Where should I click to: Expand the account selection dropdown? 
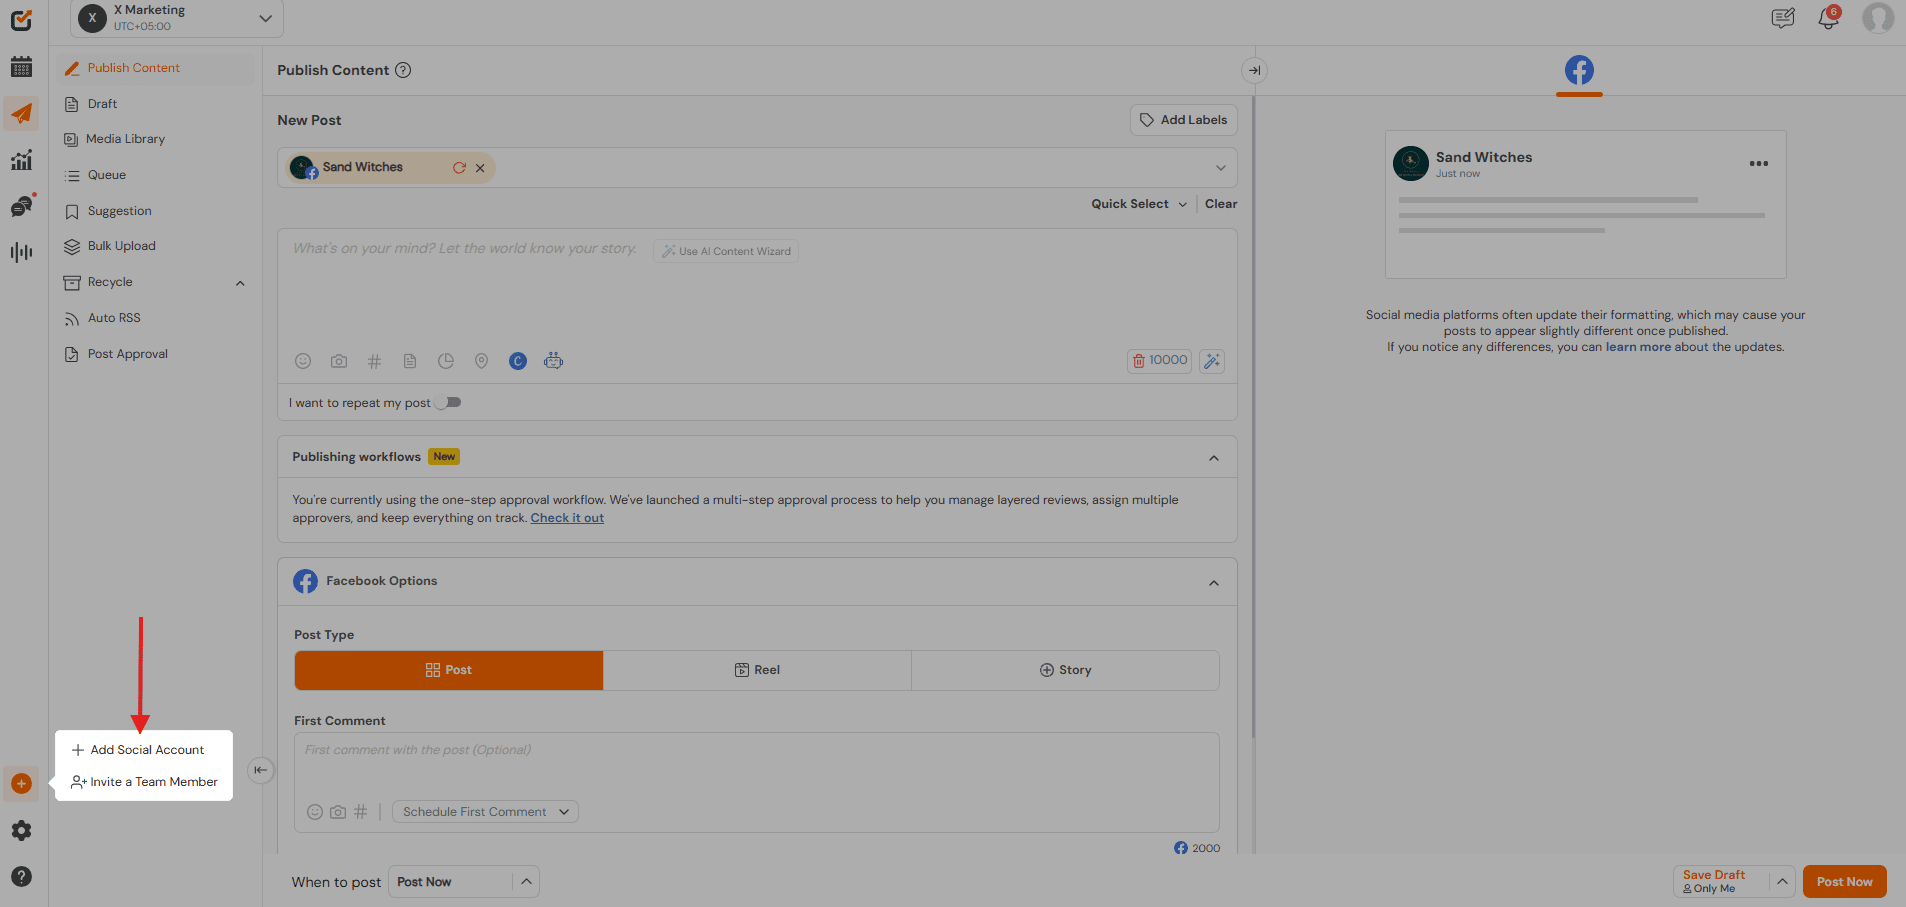(1219, 167)
